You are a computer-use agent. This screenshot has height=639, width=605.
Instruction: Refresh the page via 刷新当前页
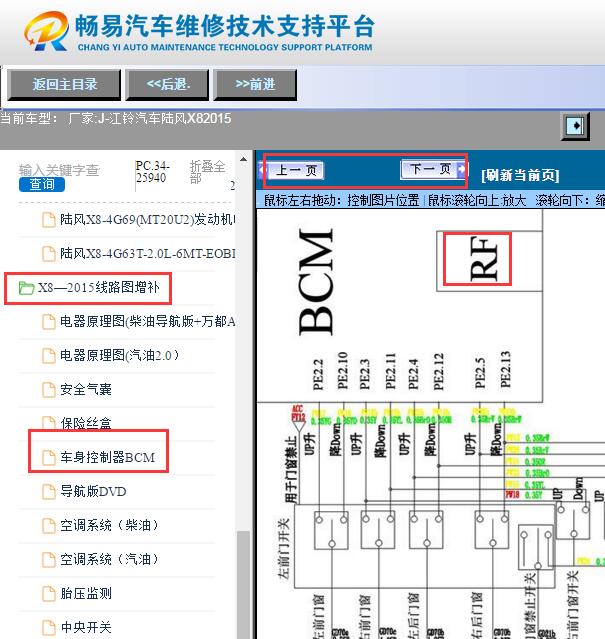click(520, 176)
